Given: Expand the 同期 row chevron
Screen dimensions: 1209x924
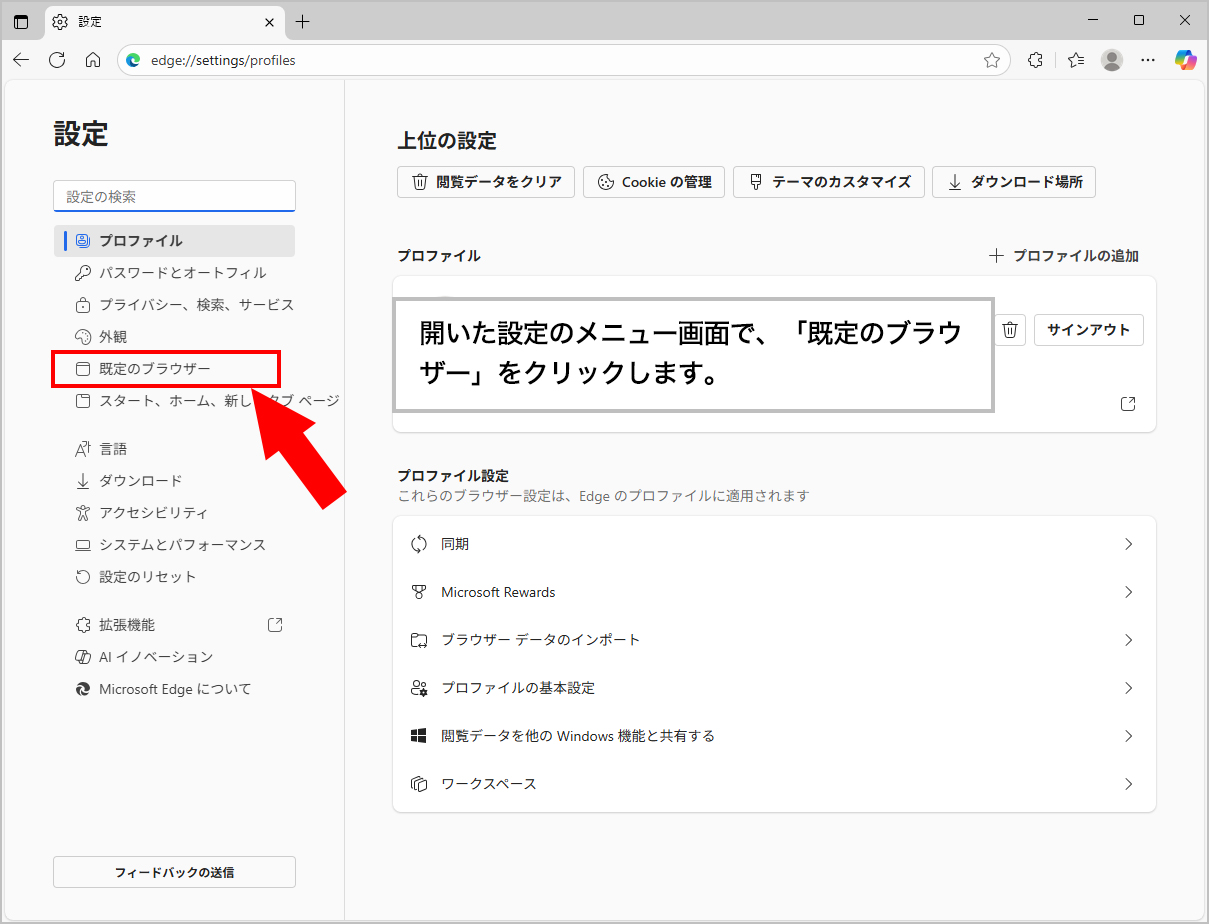Looking at the screenshot, I should (1128, 544).
